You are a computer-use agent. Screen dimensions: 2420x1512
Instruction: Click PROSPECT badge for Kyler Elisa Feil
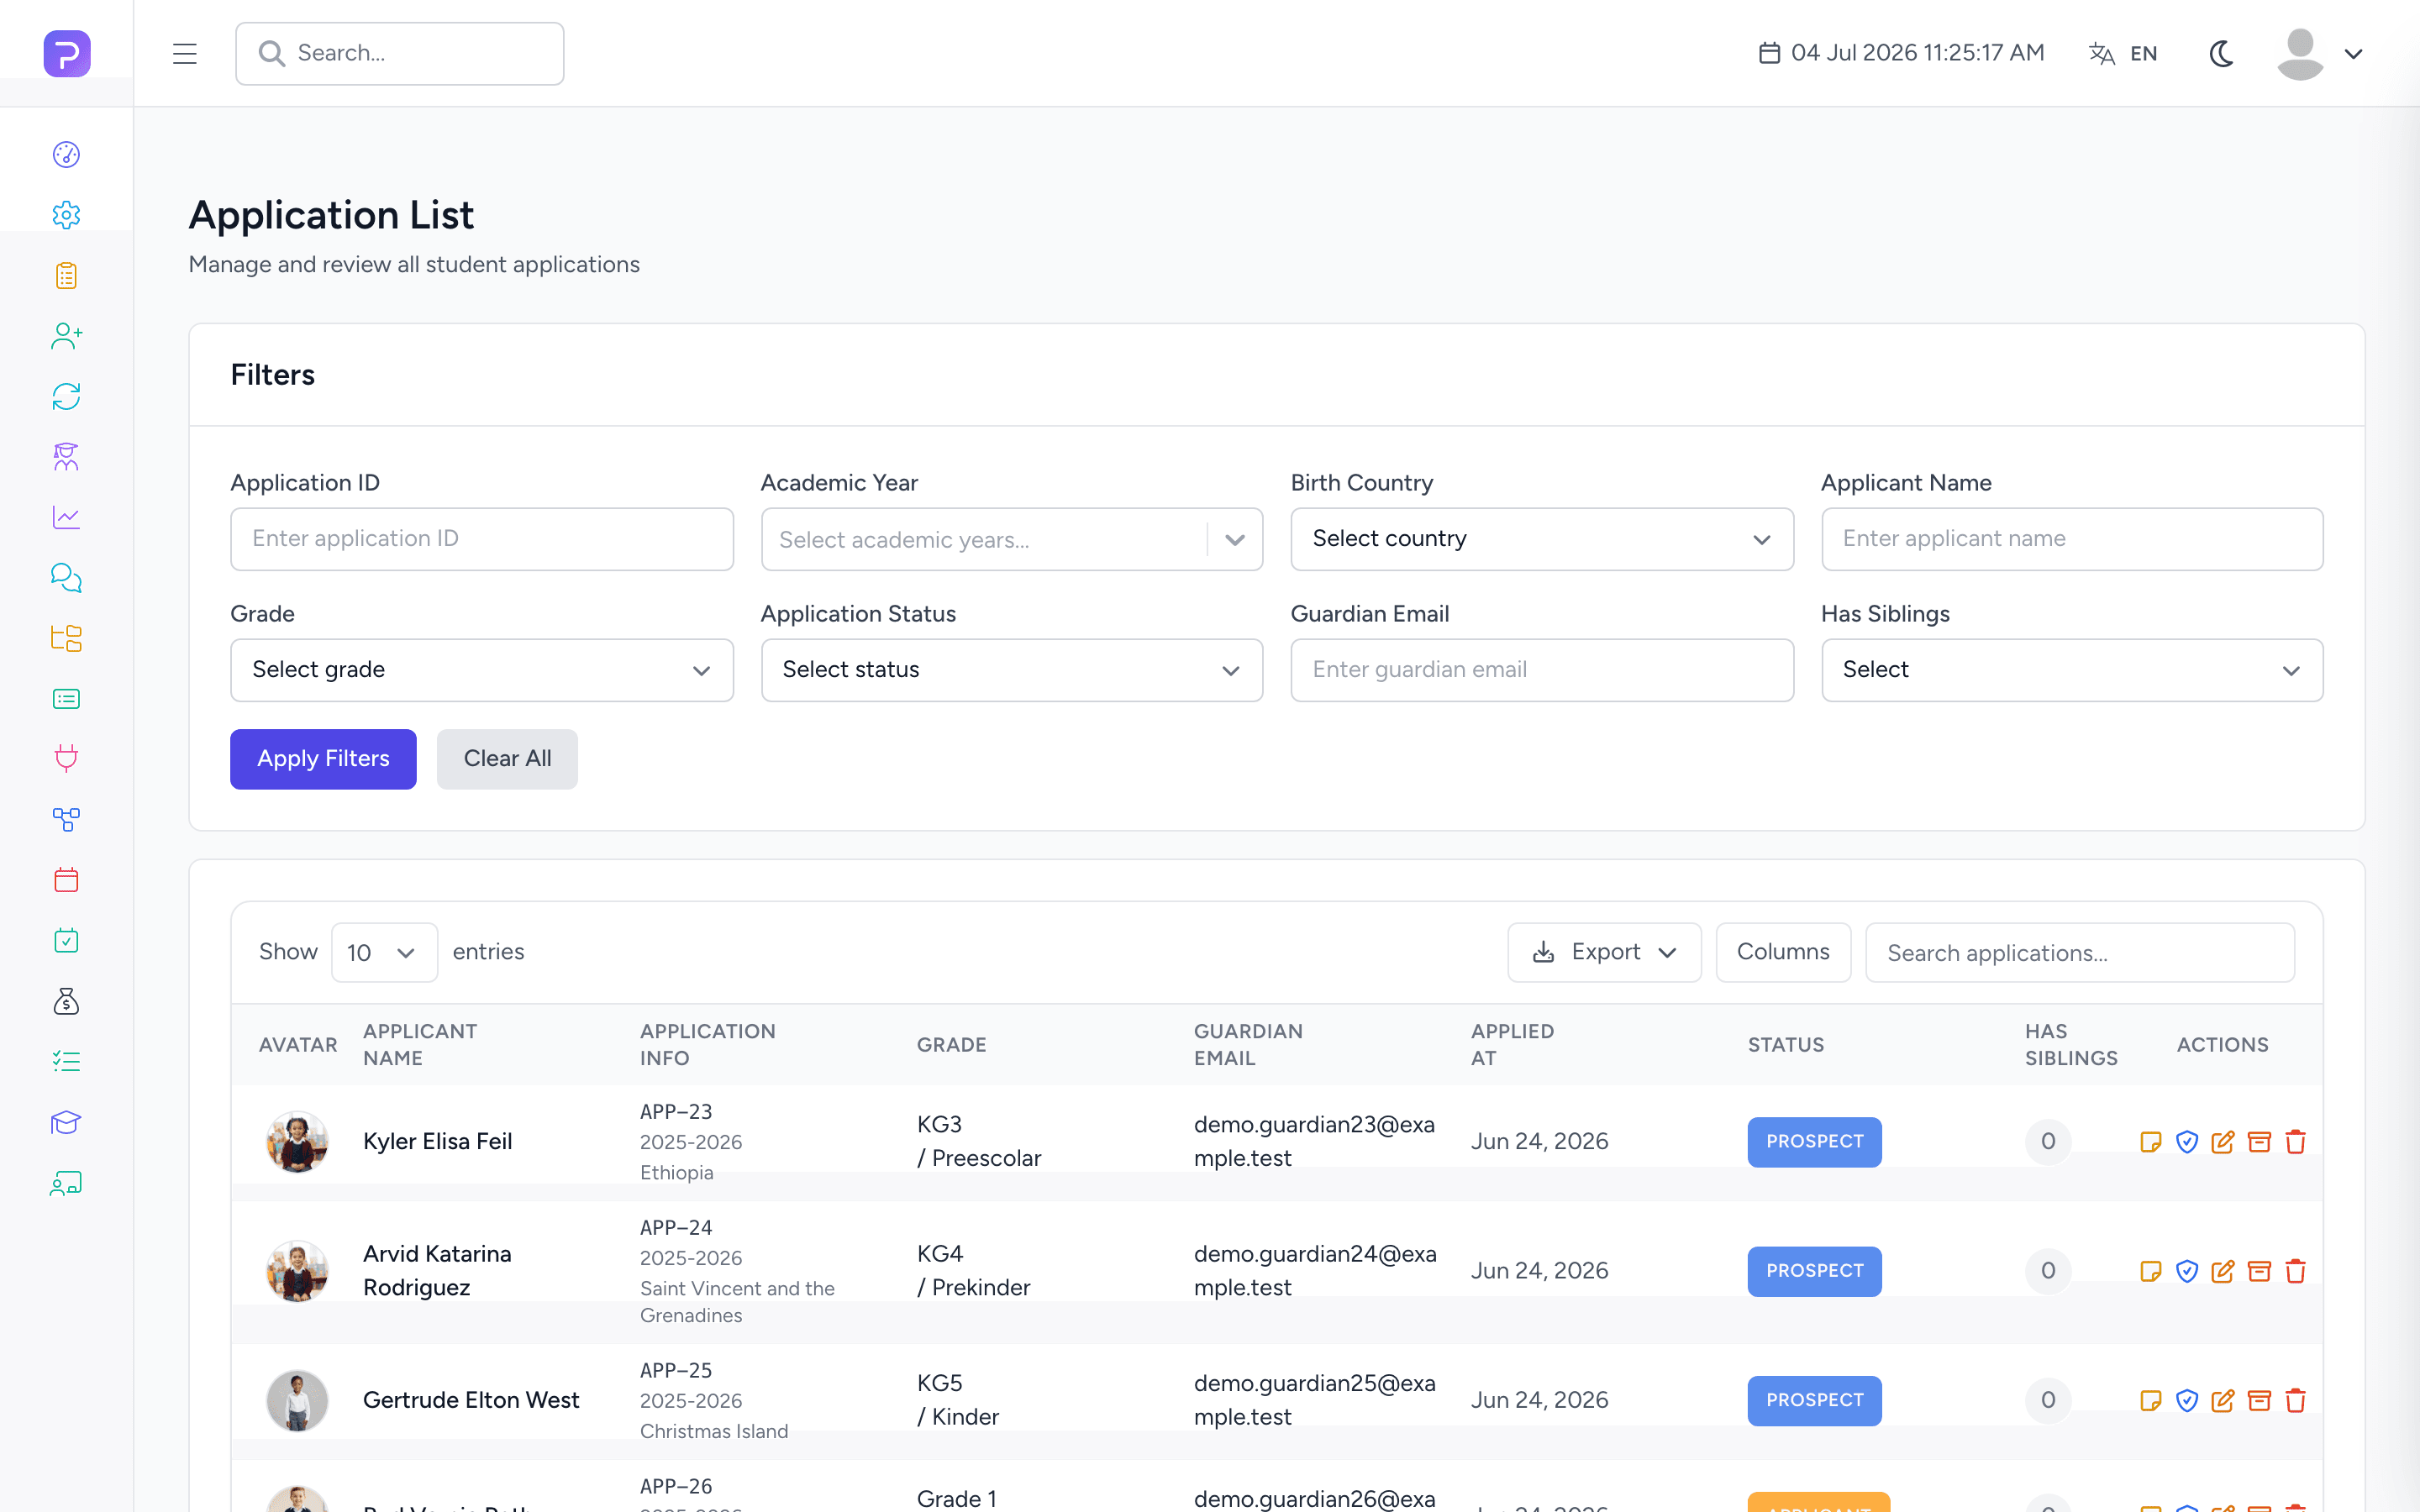coord(1814,1141)
